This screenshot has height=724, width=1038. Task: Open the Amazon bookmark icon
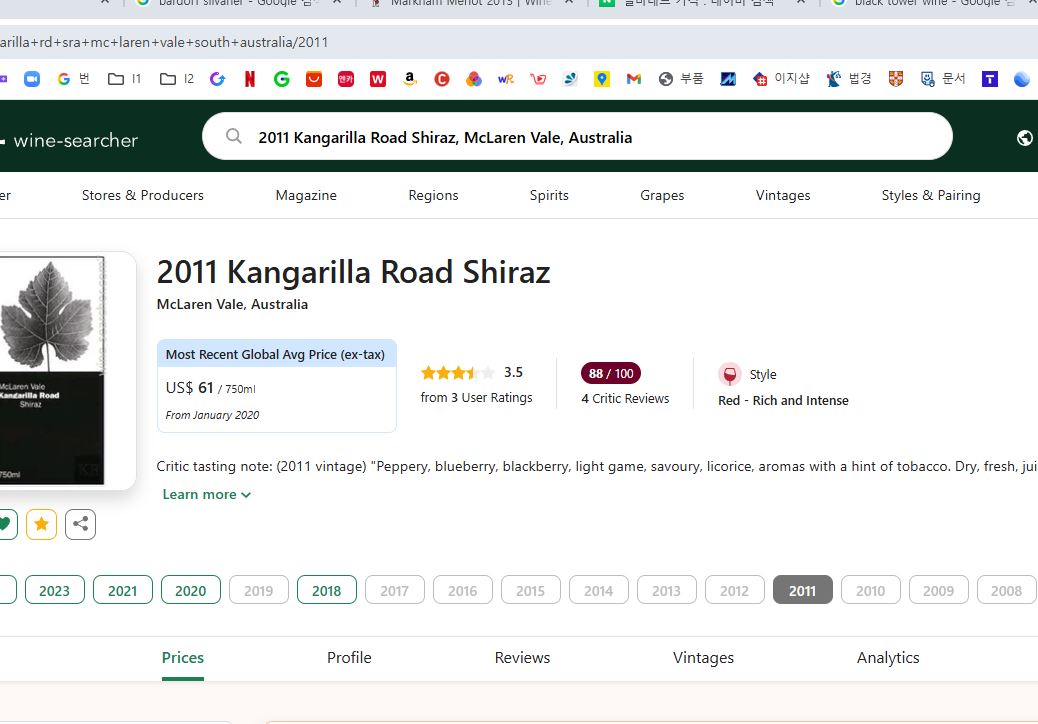coord(410,79)
